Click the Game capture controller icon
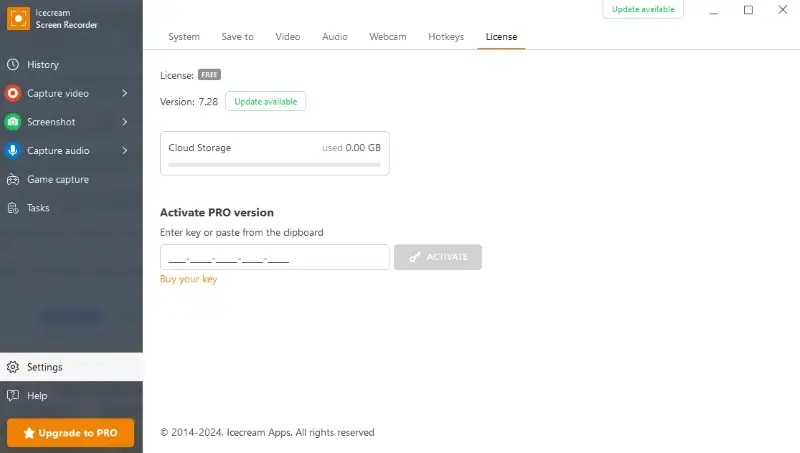The image size is (800, 453). click(13, 180)
